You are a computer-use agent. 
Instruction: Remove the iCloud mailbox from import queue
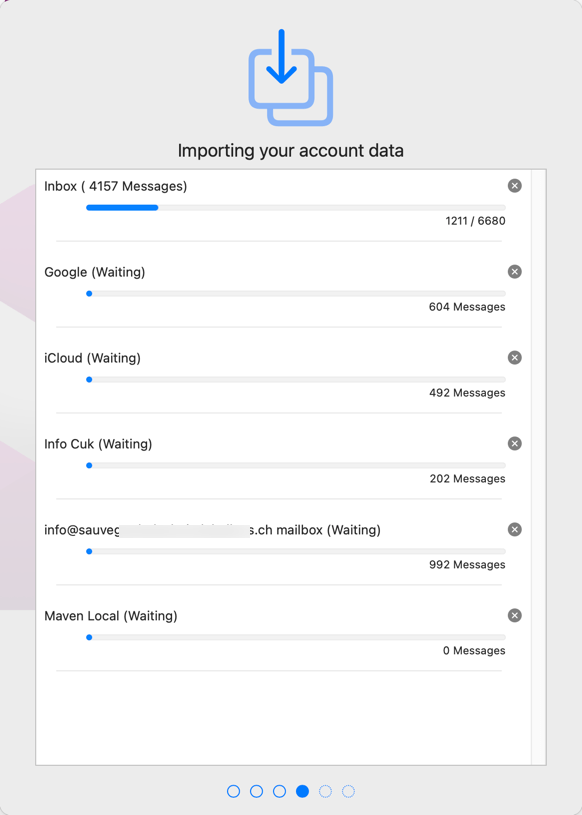point(514,358)
